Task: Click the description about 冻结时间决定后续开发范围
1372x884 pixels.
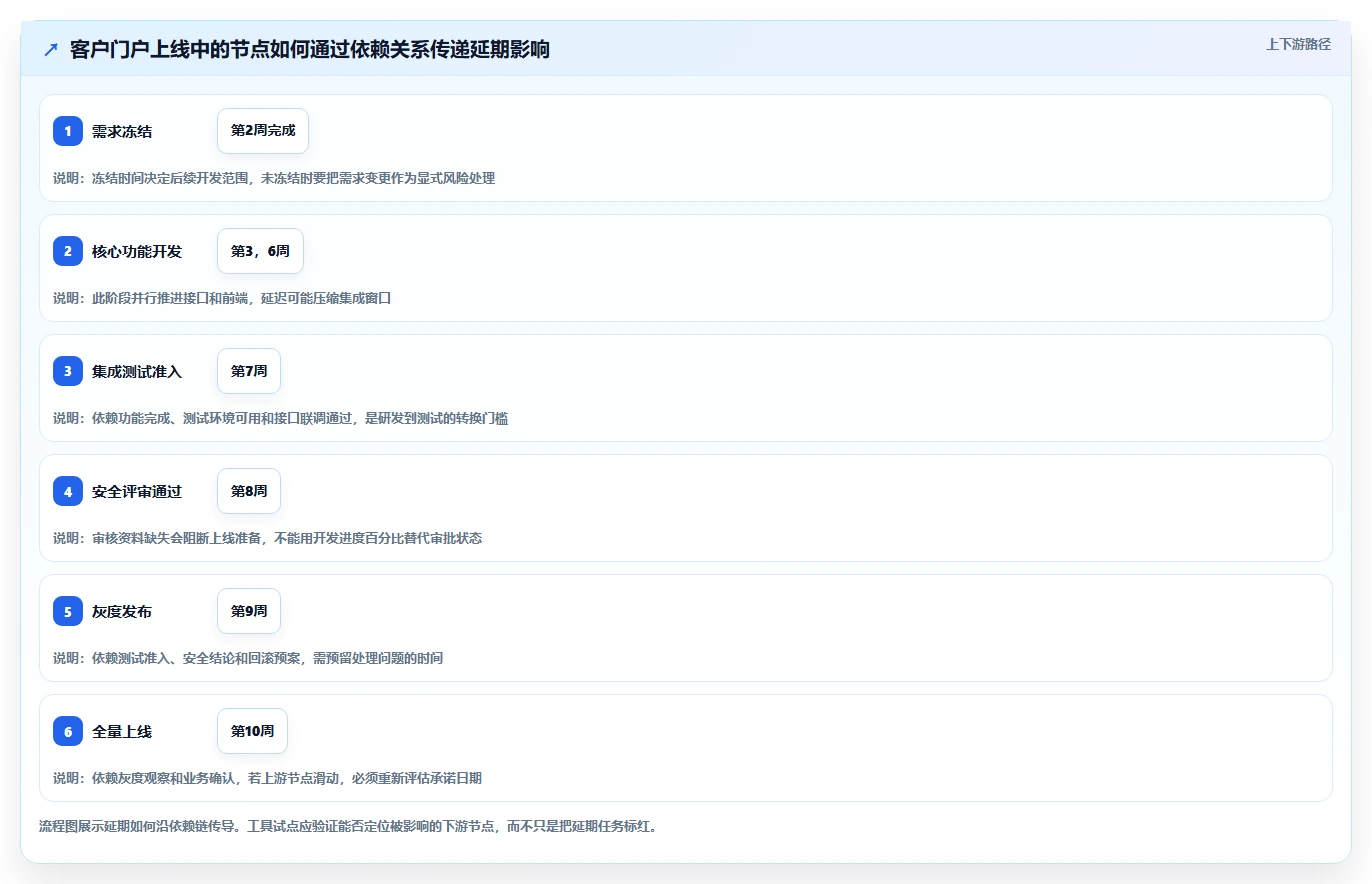Action: click(274, 178)
